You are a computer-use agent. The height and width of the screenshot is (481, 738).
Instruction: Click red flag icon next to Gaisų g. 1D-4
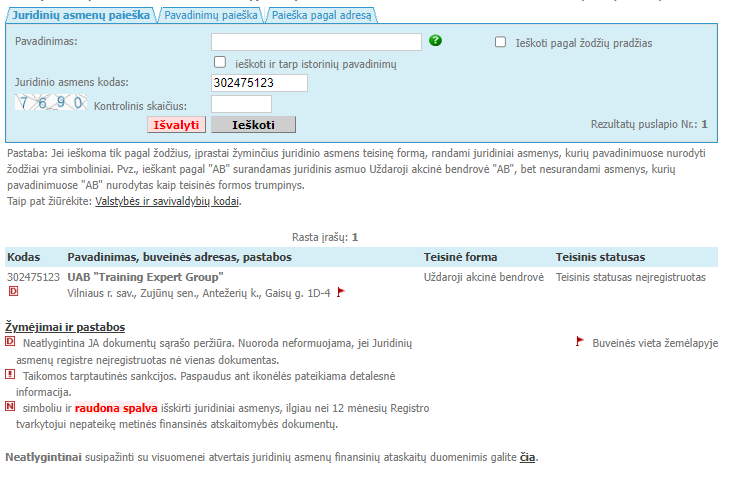pos(340,292)
